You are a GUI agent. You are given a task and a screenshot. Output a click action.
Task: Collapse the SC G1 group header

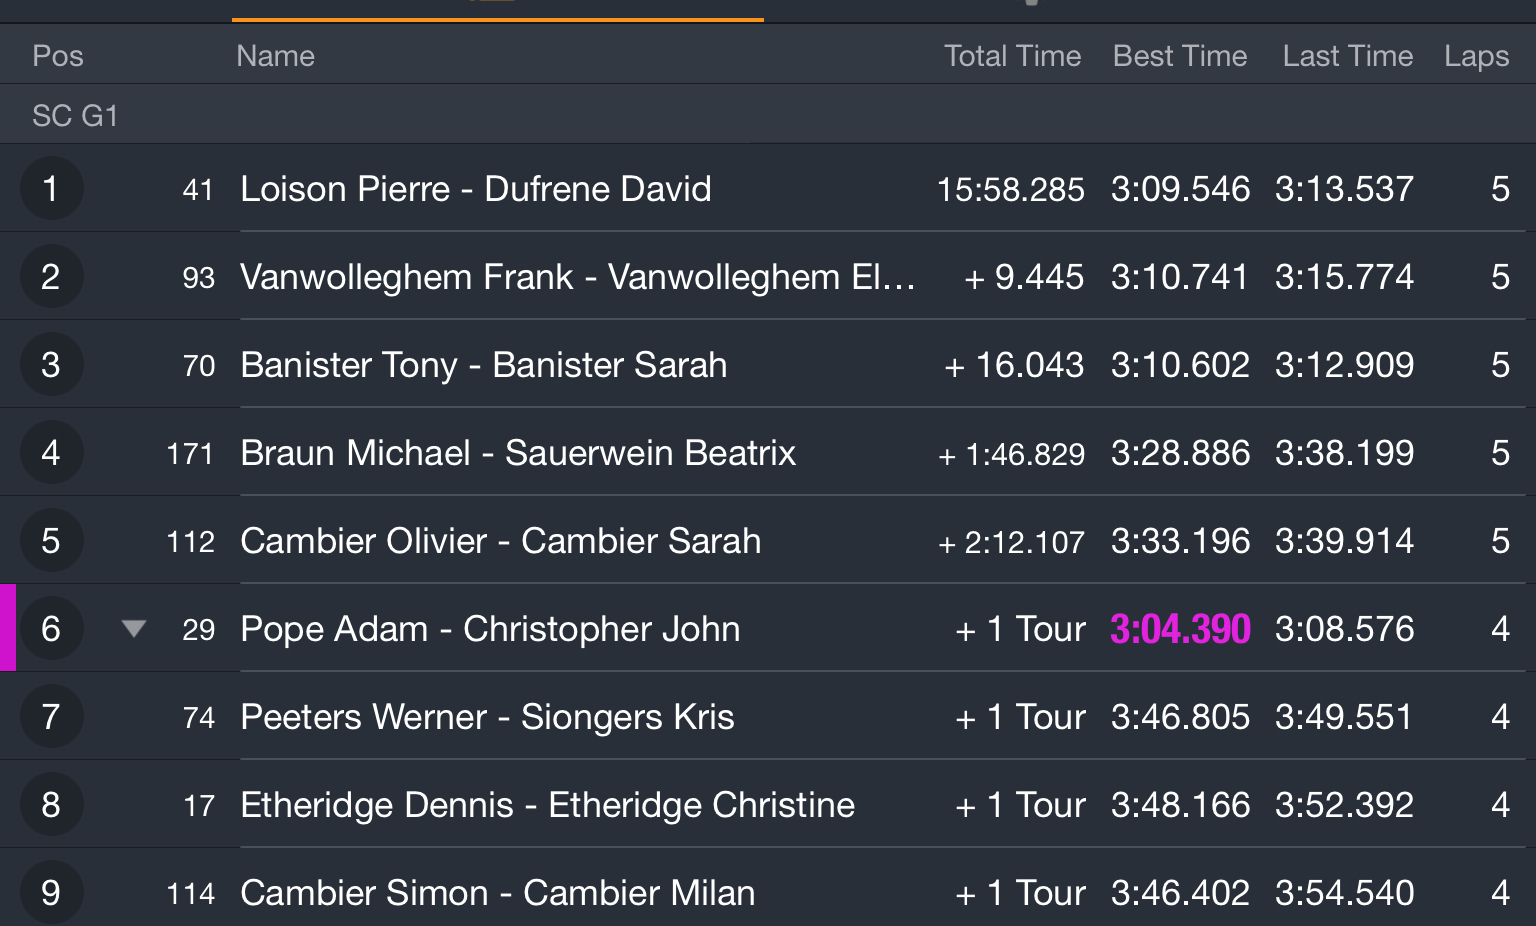pyautogui.click(x=768, y=115)
